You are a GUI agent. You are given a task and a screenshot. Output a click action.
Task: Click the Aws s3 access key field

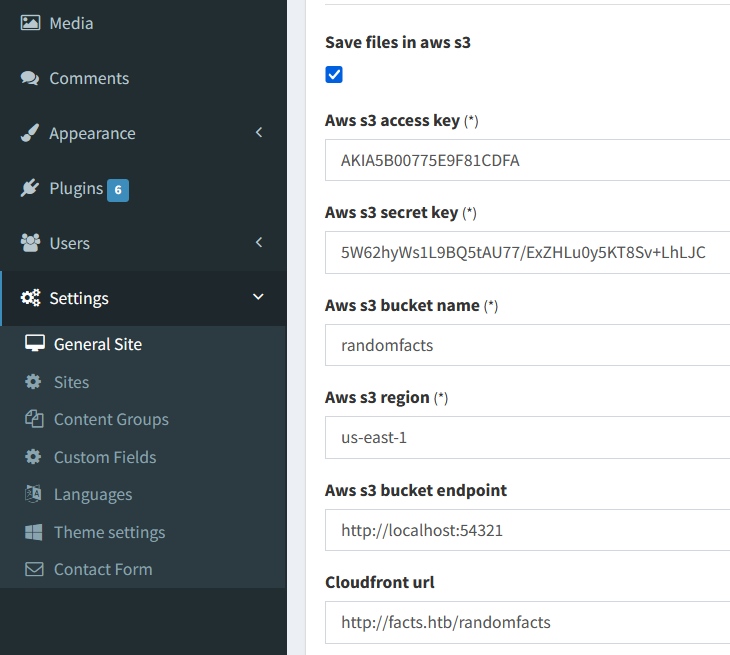(x=528, y=160)
